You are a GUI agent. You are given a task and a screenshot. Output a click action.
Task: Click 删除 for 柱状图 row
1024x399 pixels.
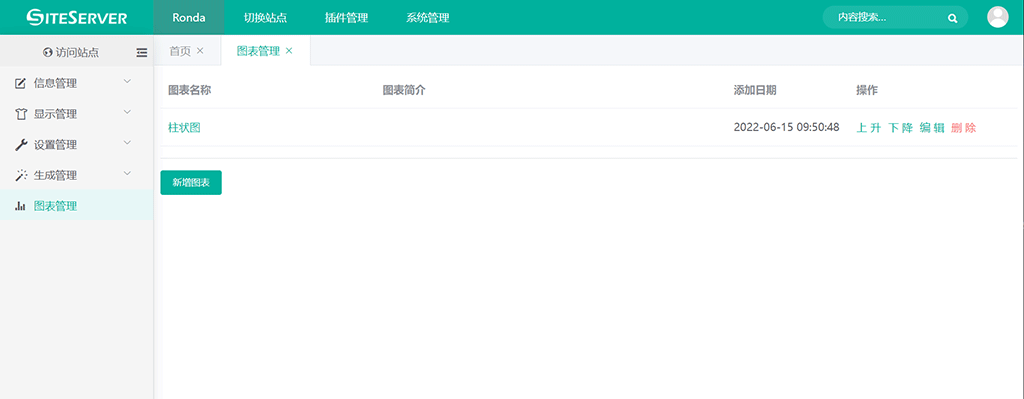(x=964, y=128)
